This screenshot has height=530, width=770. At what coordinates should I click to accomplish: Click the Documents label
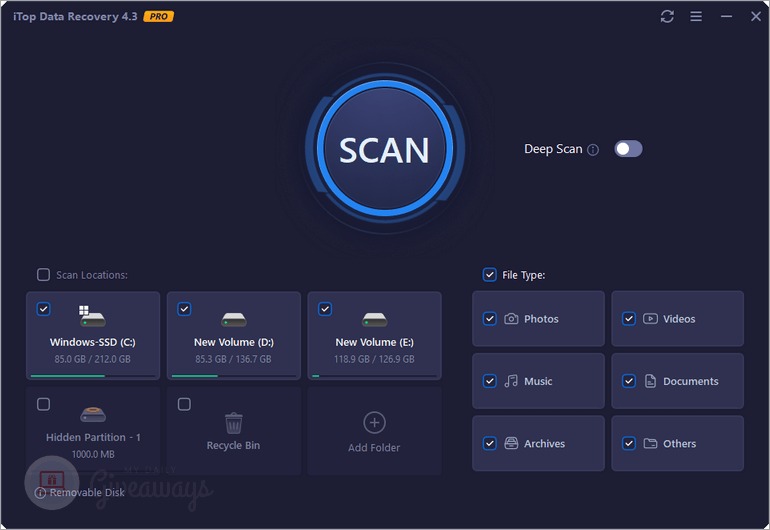(690, 381)
